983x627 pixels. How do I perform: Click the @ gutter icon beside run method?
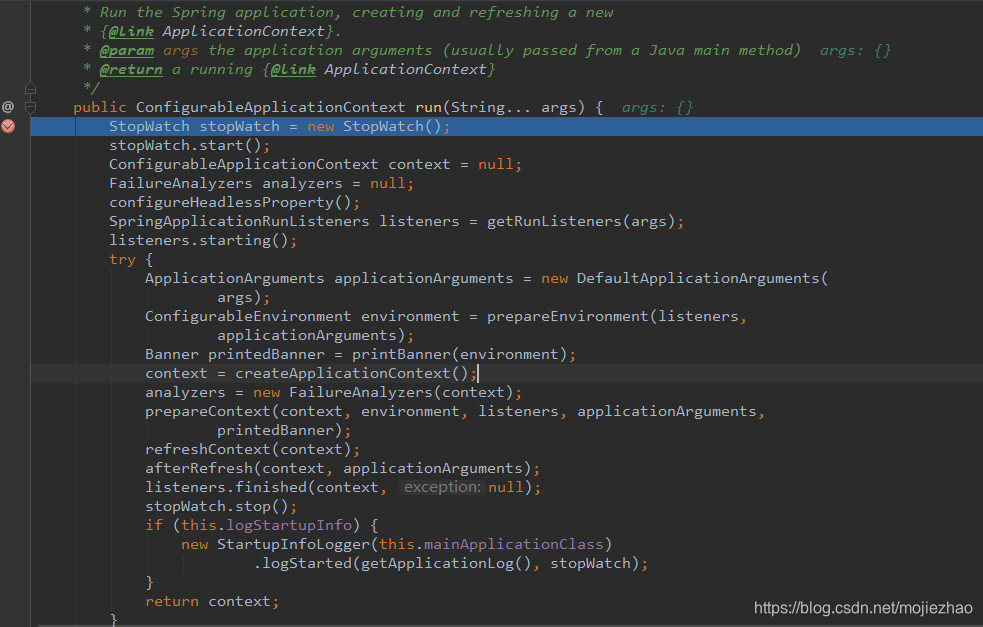coord(8,107)
